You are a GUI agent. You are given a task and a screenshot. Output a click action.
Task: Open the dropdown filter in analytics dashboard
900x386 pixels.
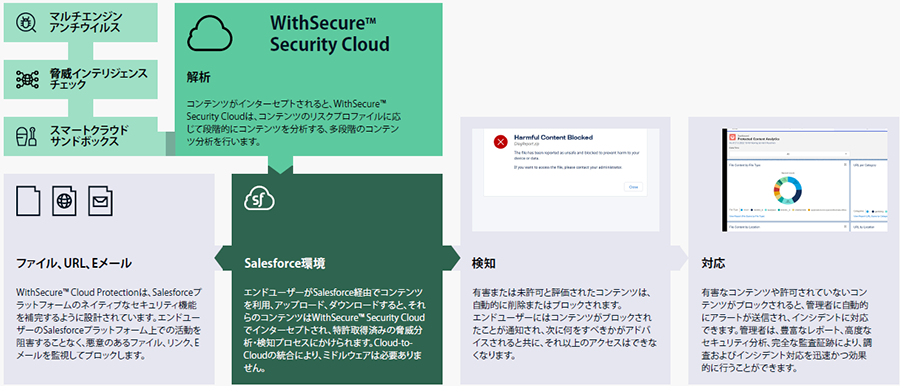(789, 153)
